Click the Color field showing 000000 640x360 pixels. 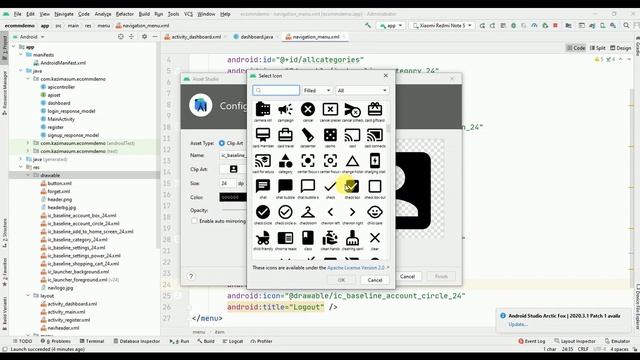click(x=233, y=197)
